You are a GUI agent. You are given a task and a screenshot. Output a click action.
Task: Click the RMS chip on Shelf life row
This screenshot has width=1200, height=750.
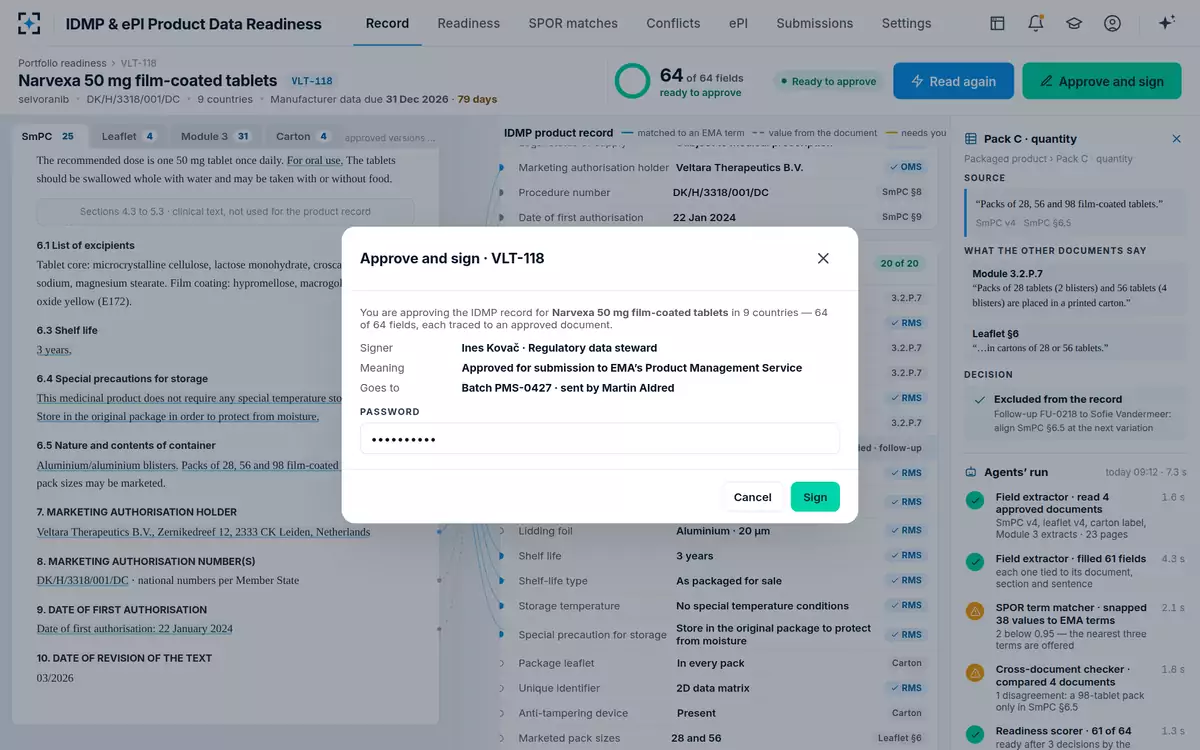coord(906,556)
